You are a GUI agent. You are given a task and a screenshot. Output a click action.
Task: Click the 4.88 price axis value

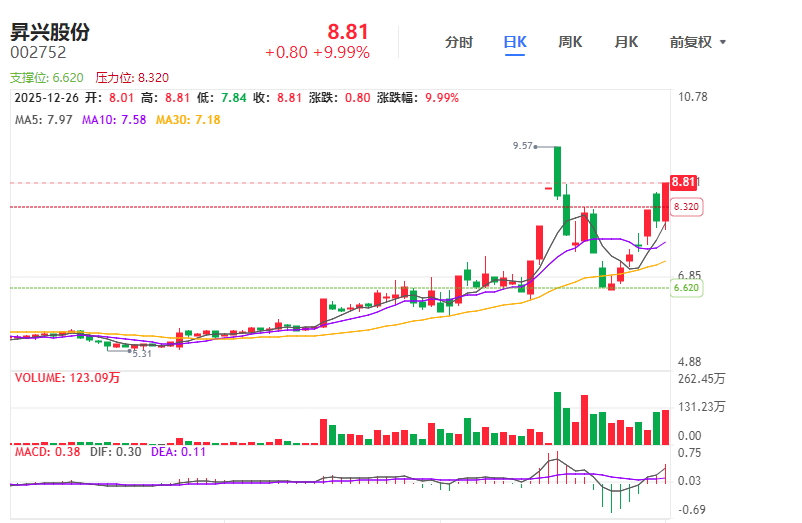pos(689,362)
